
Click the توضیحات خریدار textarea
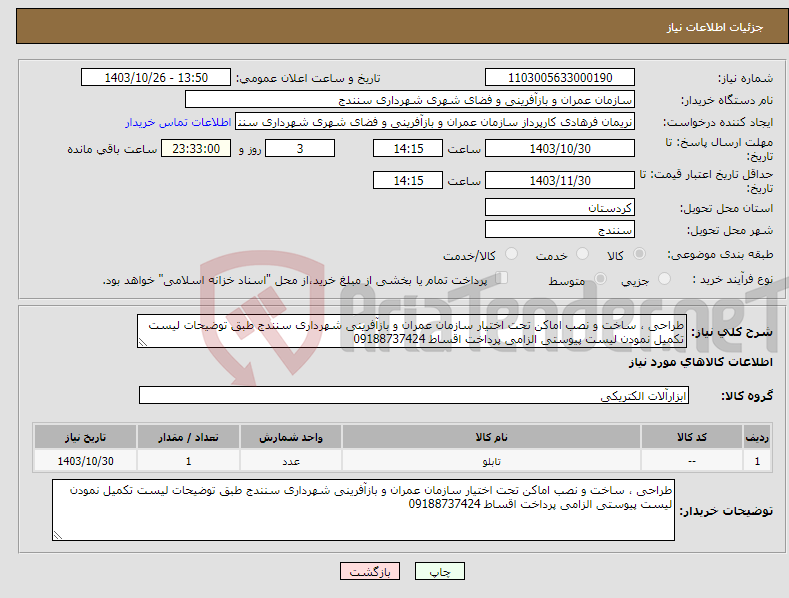click(363, 510)
